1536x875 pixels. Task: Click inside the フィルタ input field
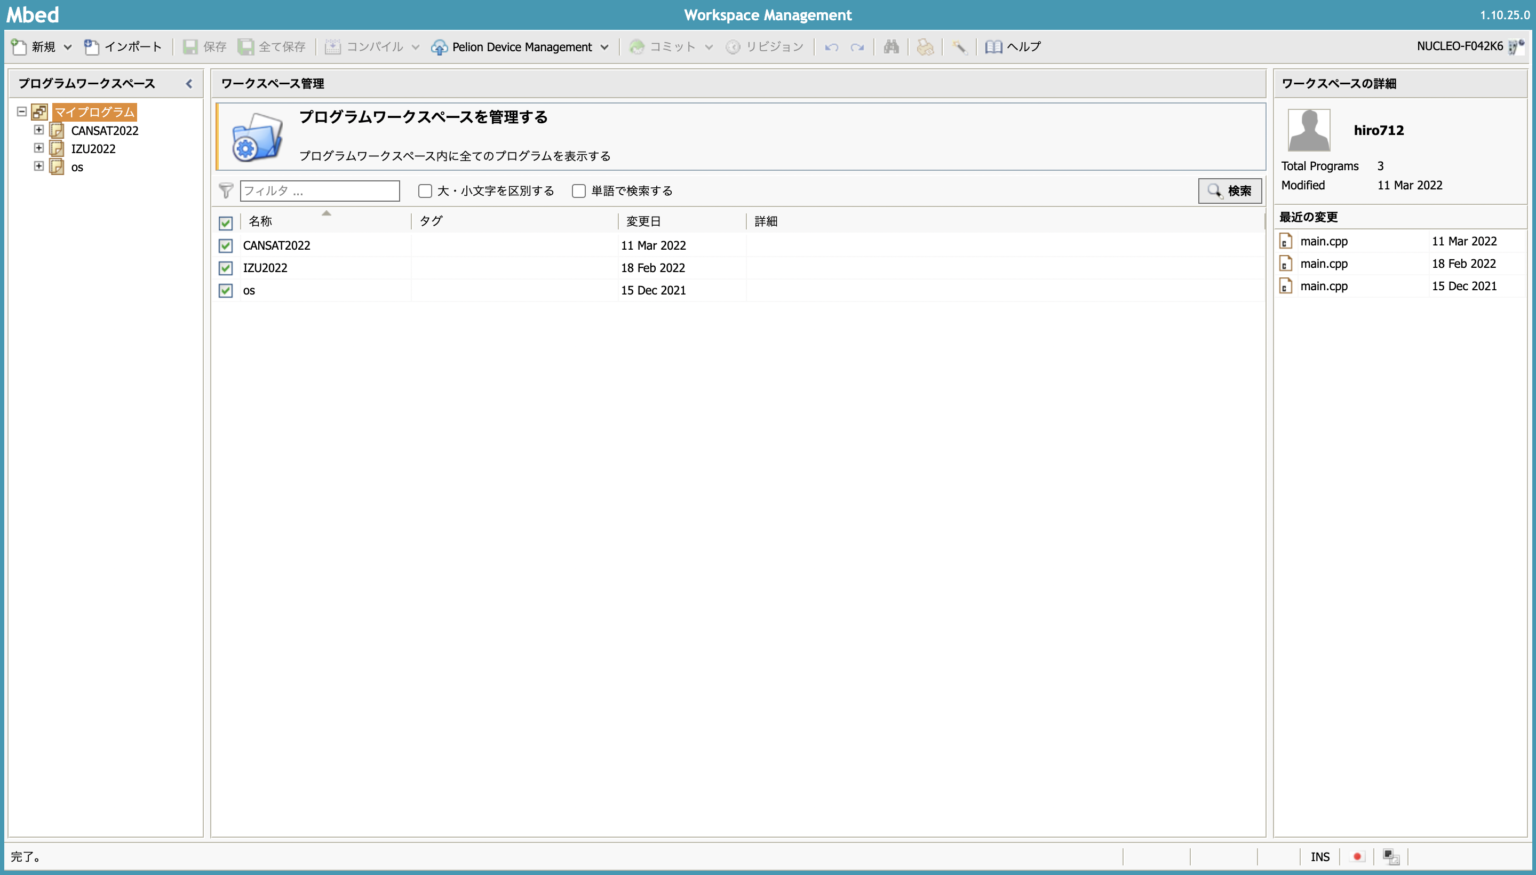319,190
